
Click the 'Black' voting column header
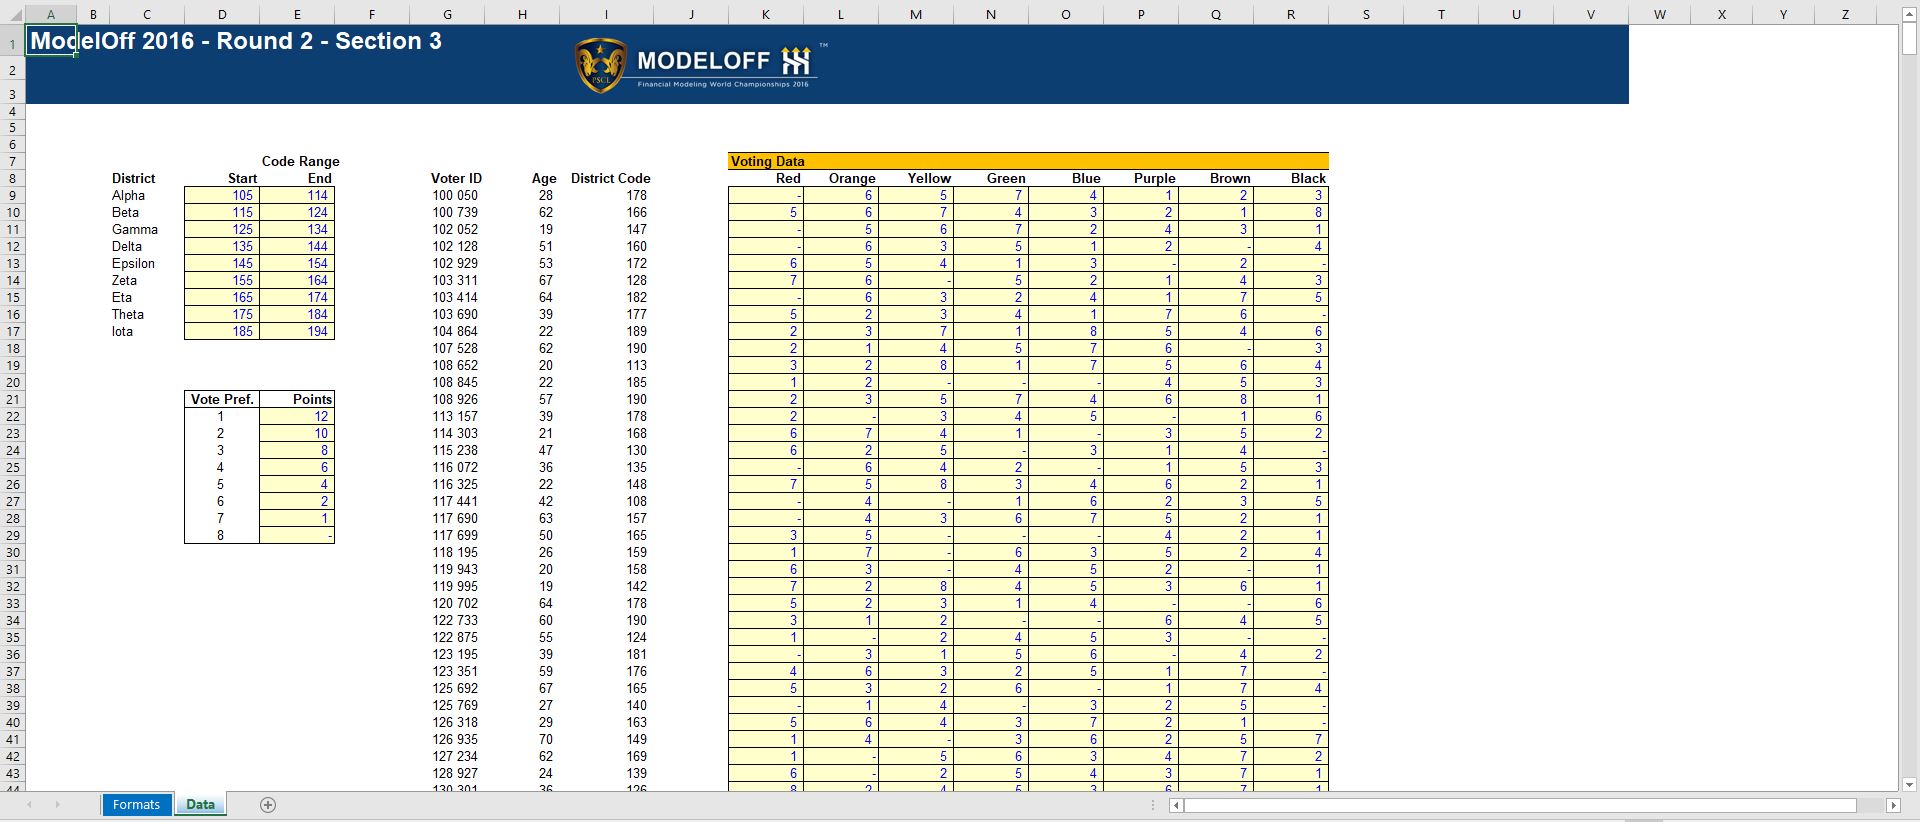click(x=1308, y=179)
